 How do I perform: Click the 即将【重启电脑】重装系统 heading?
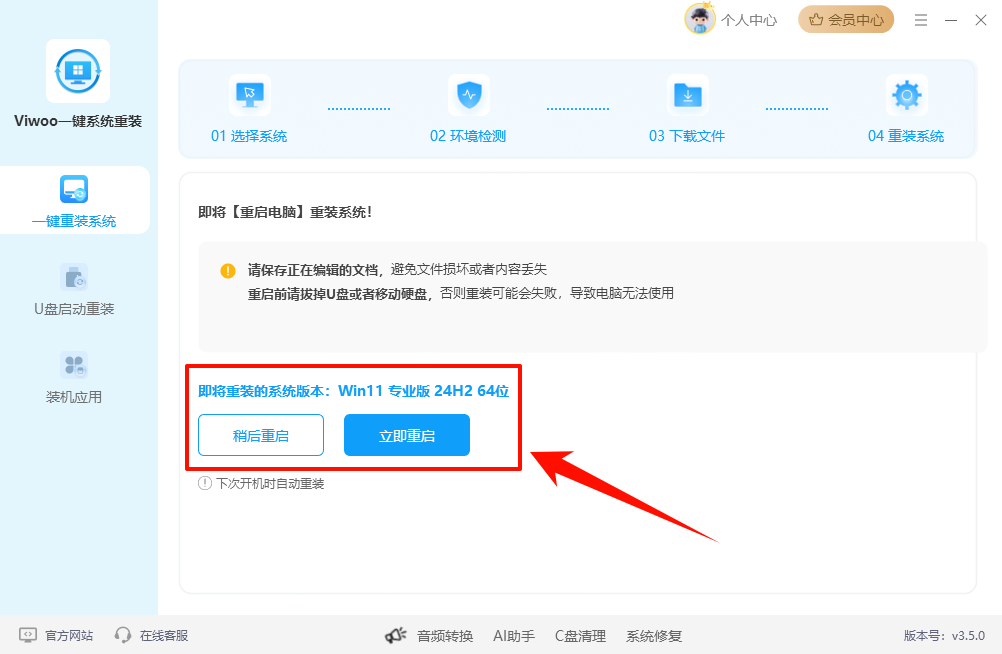coord(285,212)
